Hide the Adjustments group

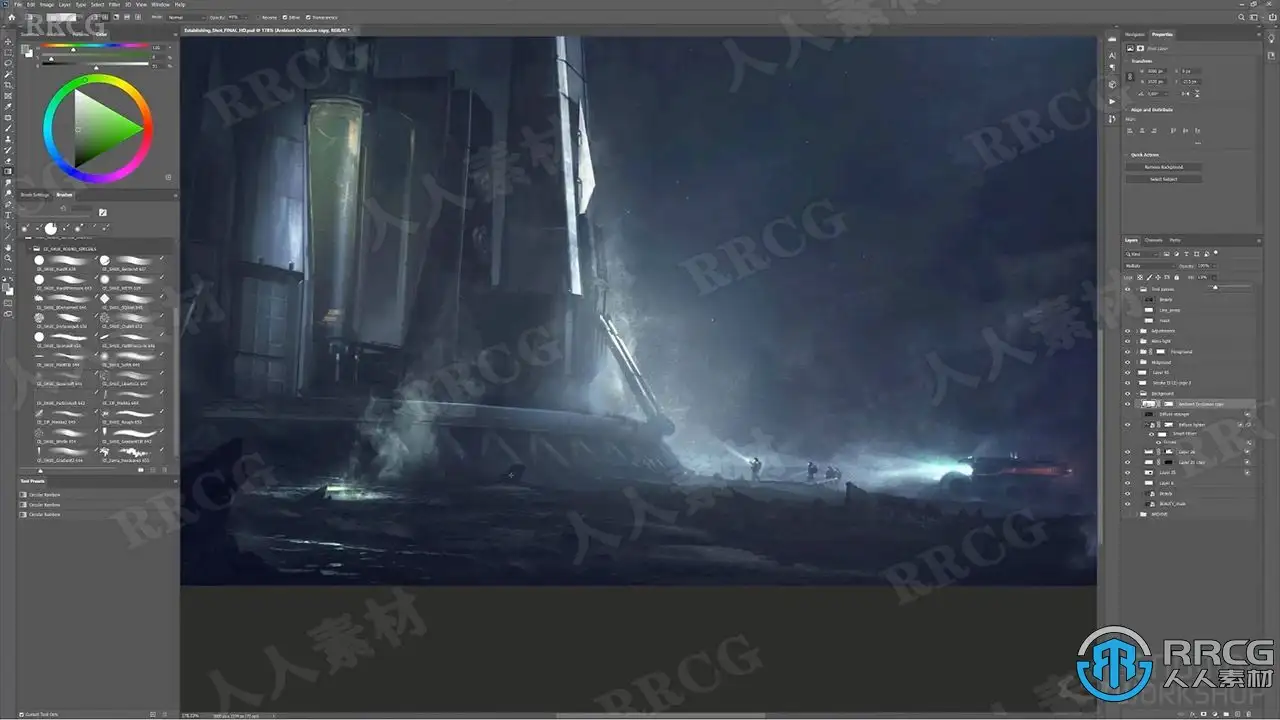click(x=1128, y=330)
